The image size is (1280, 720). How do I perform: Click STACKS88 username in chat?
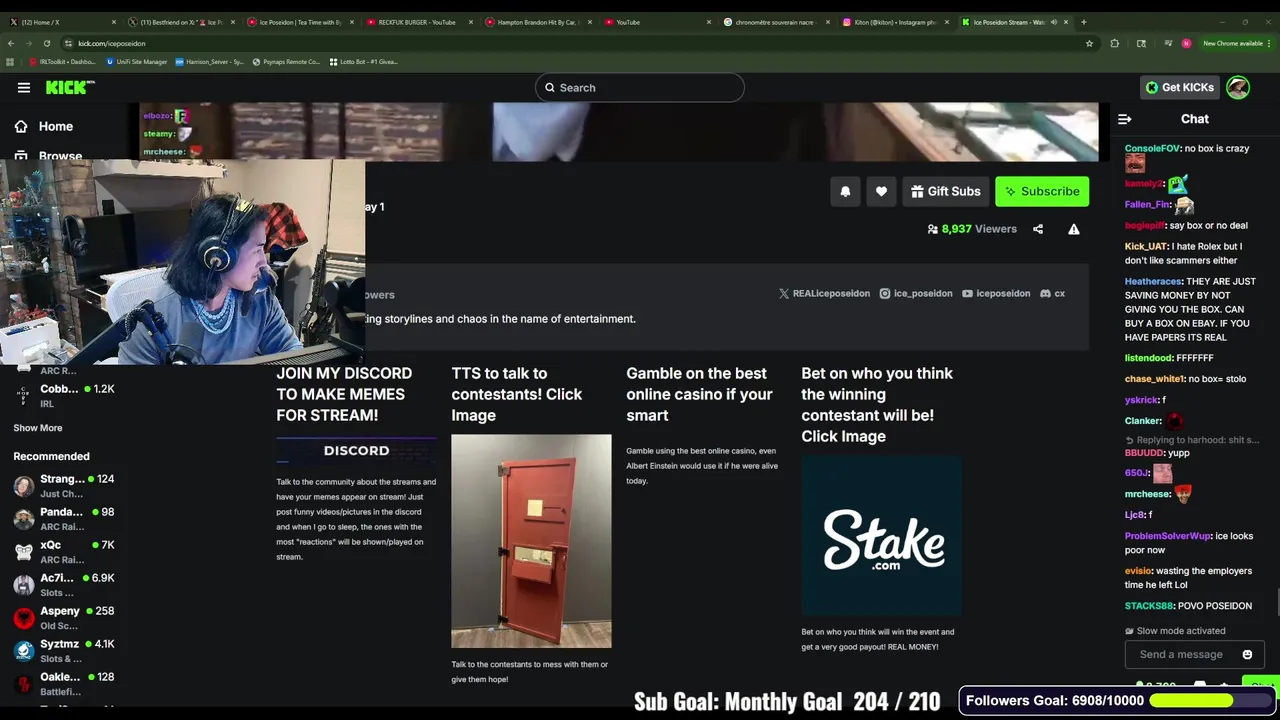[1149, 606]
